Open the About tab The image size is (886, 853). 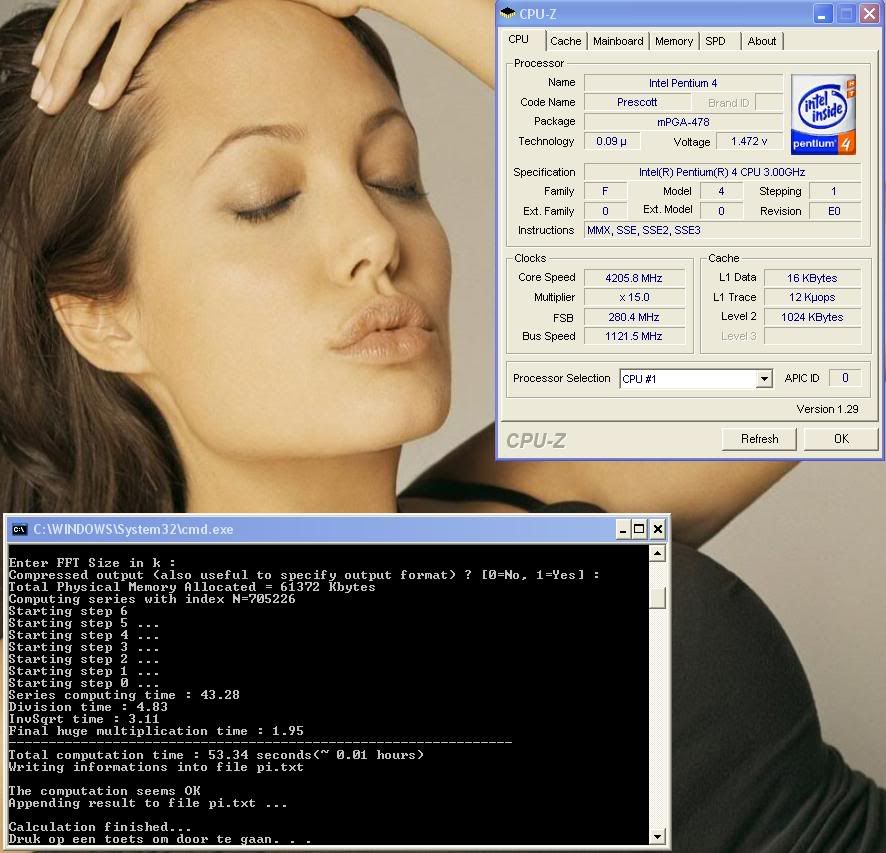(762, 41)
